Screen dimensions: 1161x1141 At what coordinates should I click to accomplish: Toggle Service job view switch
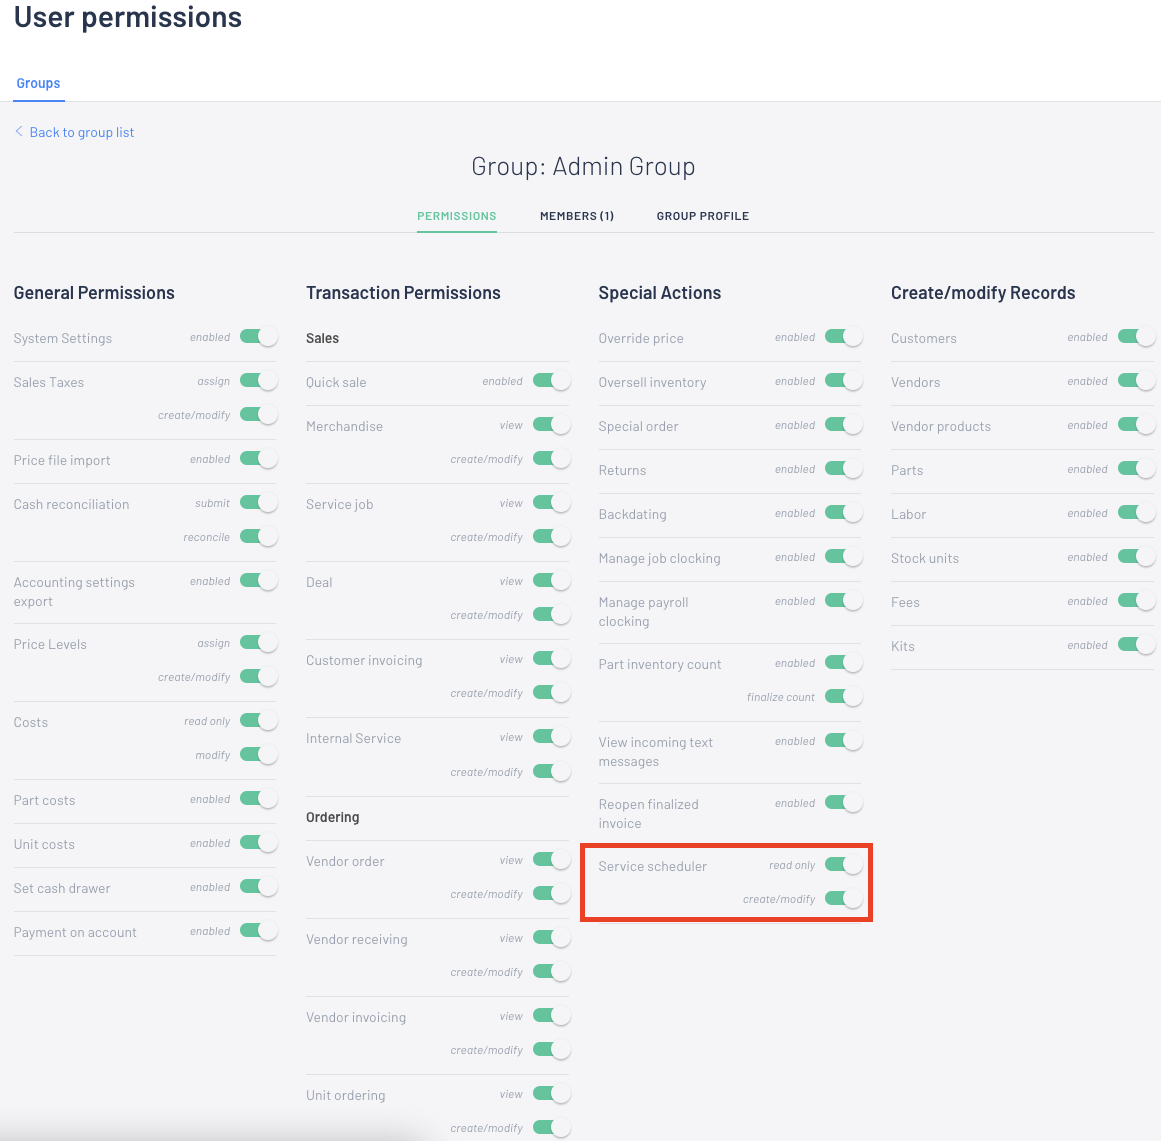[x=552, y=503]
